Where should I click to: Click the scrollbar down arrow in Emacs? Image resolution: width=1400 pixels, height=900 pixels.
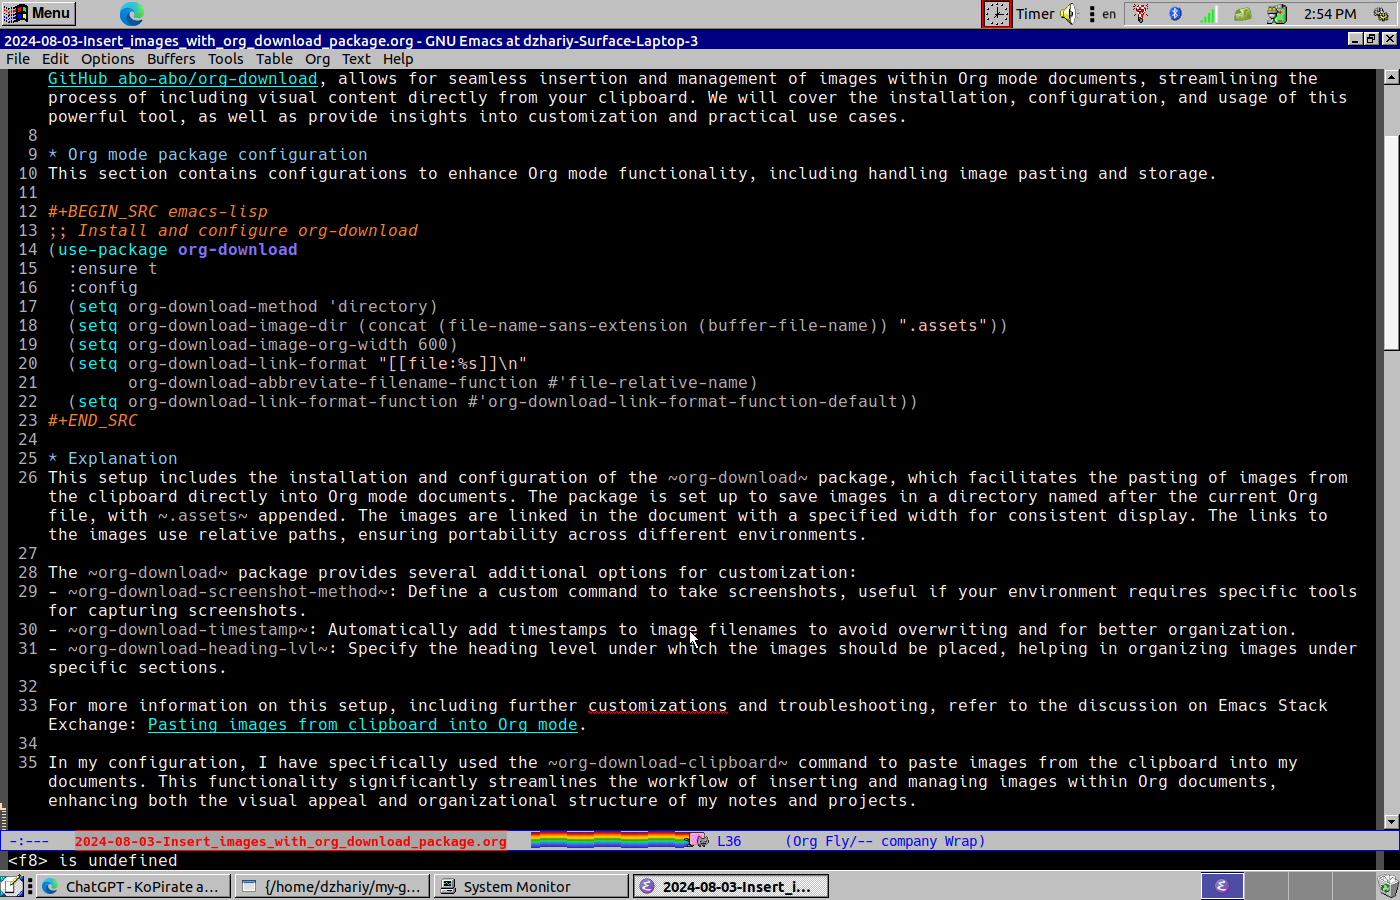pyautogui.click(x=1391, y=821)
